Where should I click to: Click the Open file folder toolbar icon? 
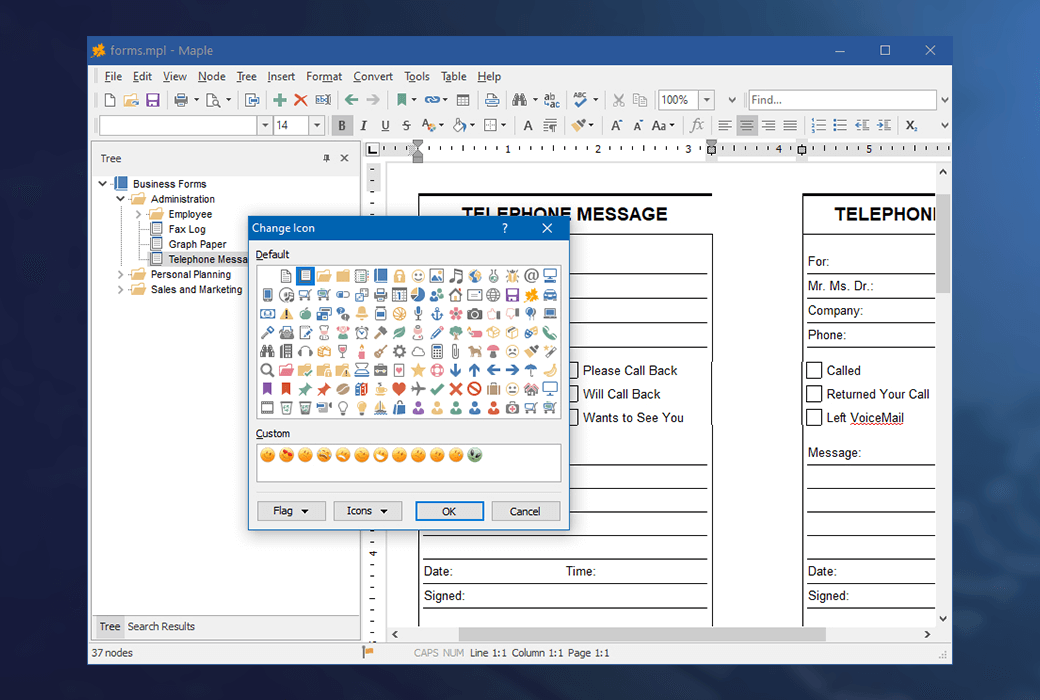click(x=131, y=100)
